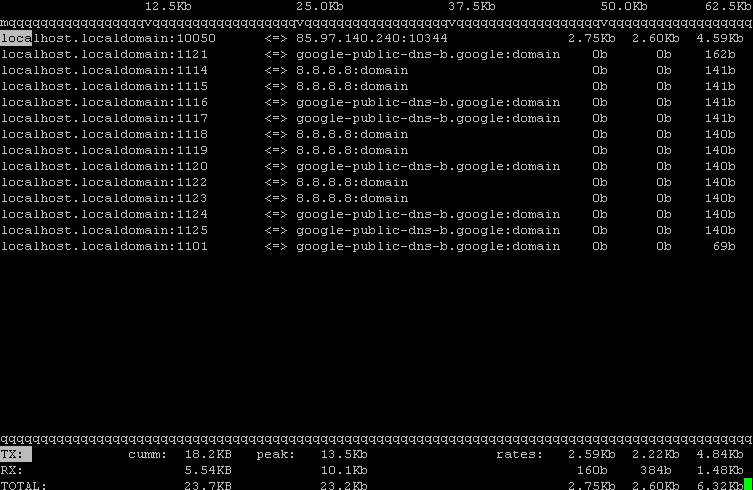Click RX peak value 10.1Kb
753x490 pixels.
[x=344, y=470]
